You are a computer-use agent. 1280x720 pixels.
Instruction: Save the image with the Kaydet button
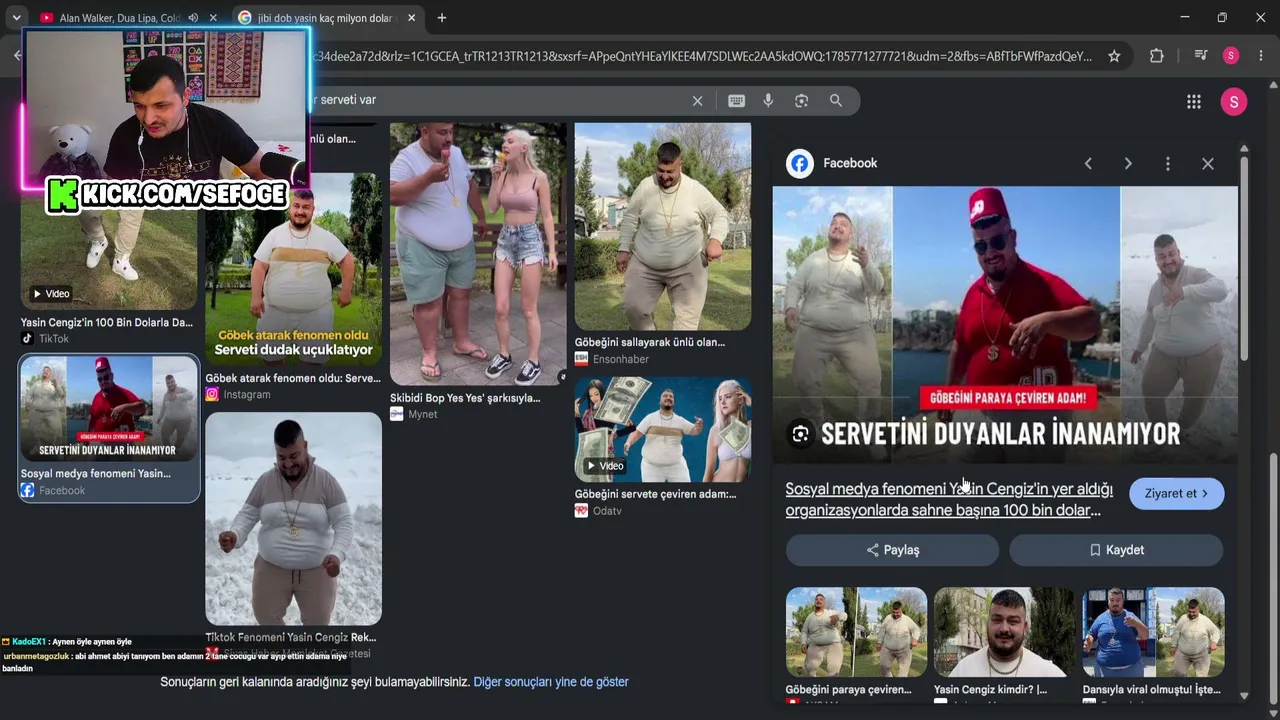click(x=1116, y=550)
